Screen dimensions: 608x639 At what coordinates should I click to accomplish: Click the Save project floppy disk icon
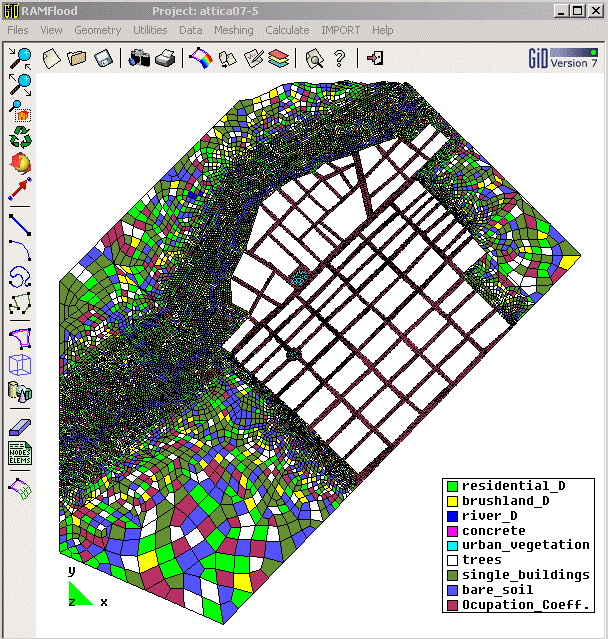click(x=102, y=59)
